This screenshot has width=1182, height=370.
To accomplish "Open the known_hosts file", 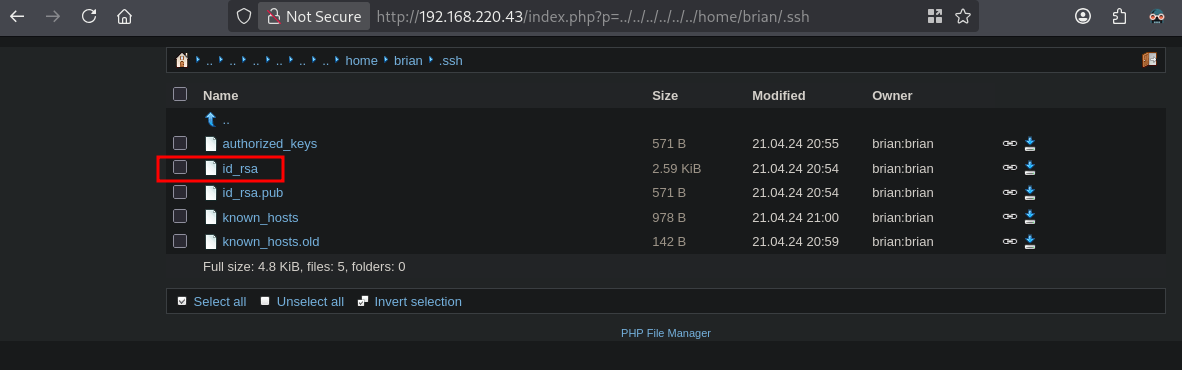I will pyautogui.click(x=260, y=218).
